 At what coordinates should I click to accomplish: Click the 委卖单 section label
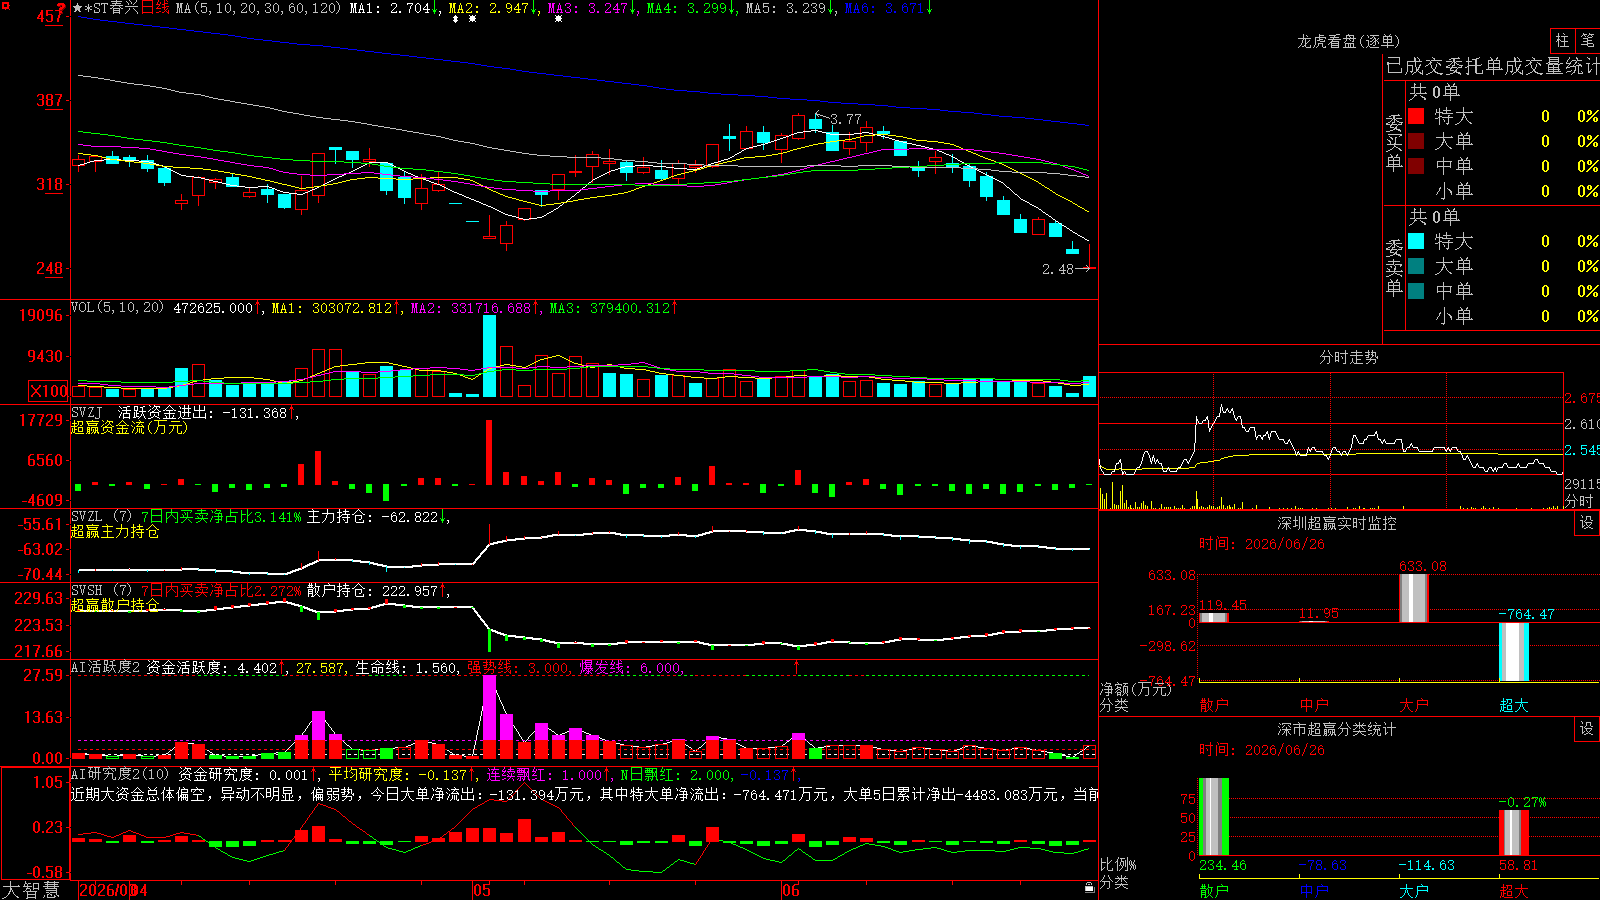click(1394, 266)
